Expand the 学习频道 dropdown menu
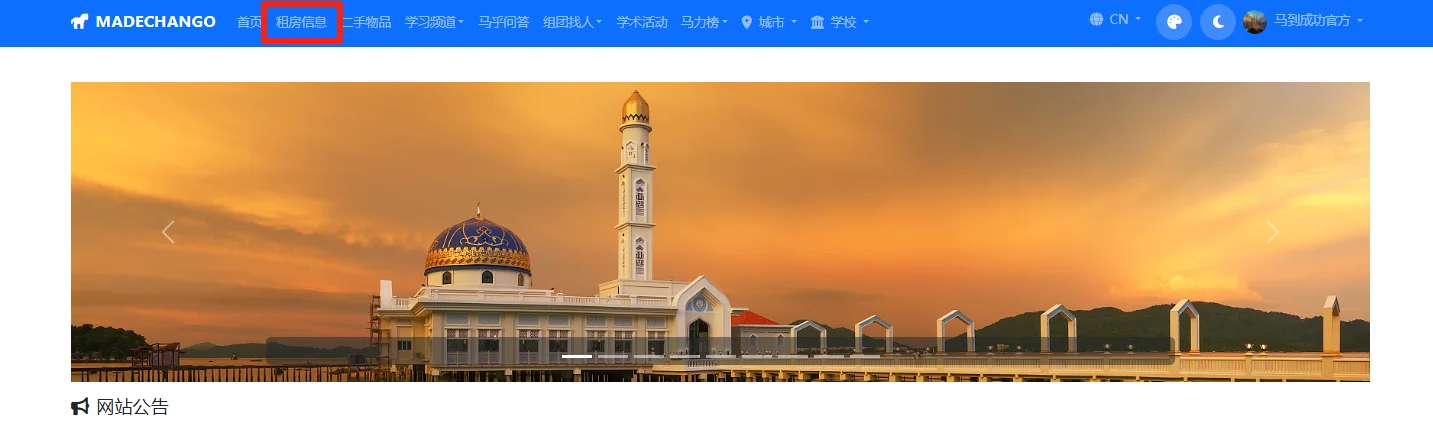The image size is (1433, 423). point(434,22)
